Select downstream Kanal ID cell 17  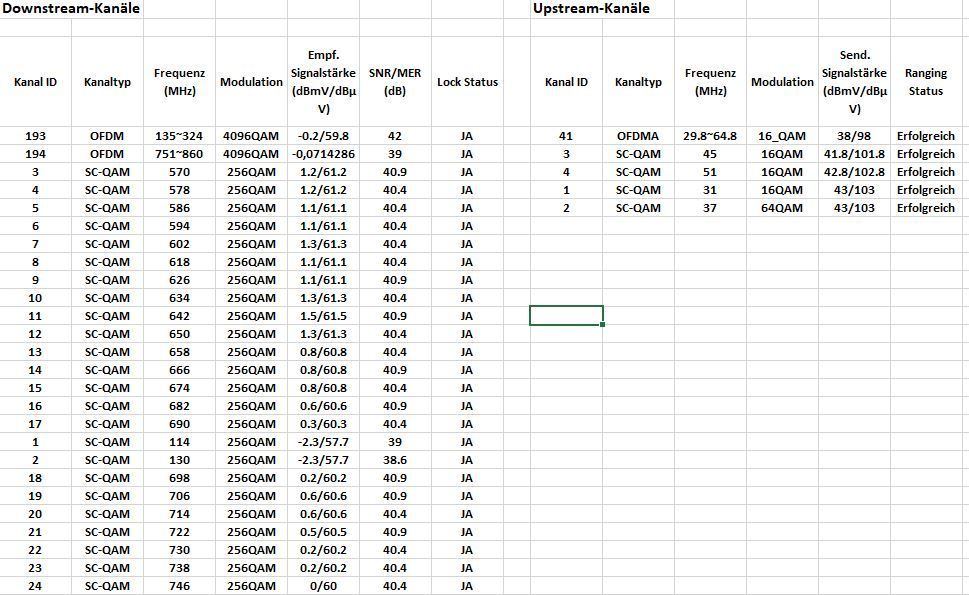click(35, 424)
